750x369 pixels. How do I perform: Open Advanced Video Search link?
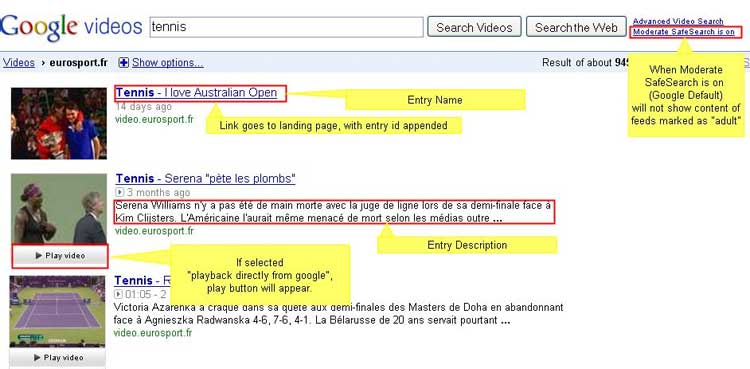tap(678, 22)
